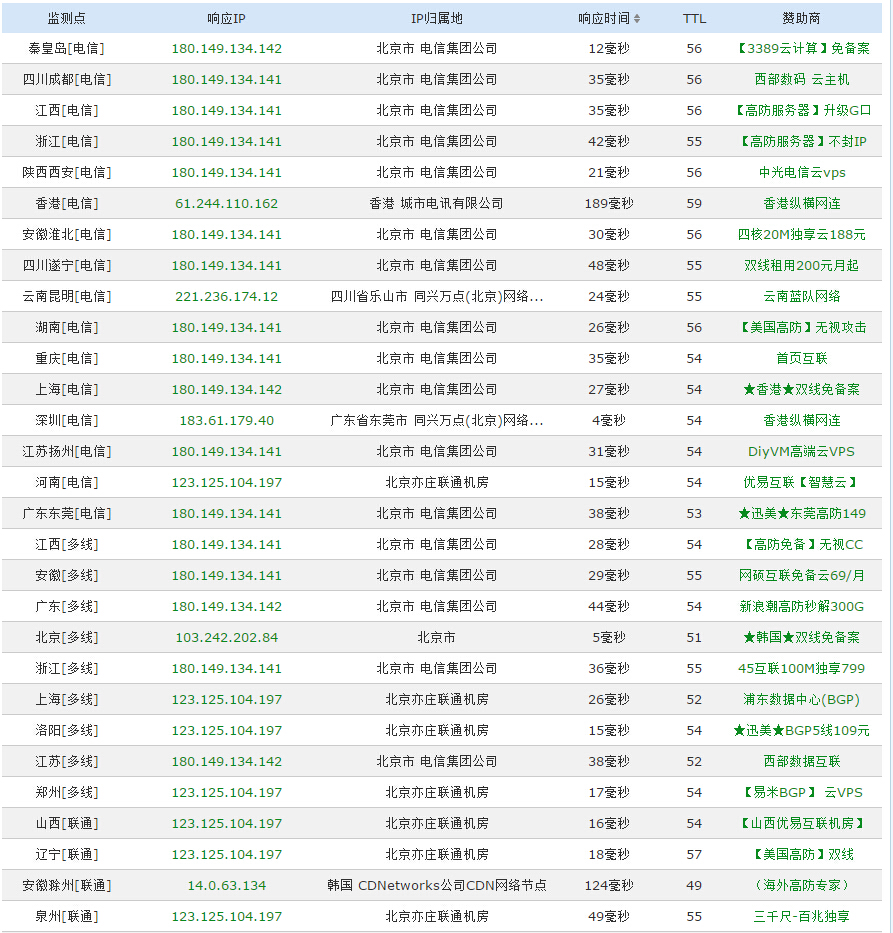
Task: Open sponsor link 四核20M独享云188元
Action: pos(801,234)
